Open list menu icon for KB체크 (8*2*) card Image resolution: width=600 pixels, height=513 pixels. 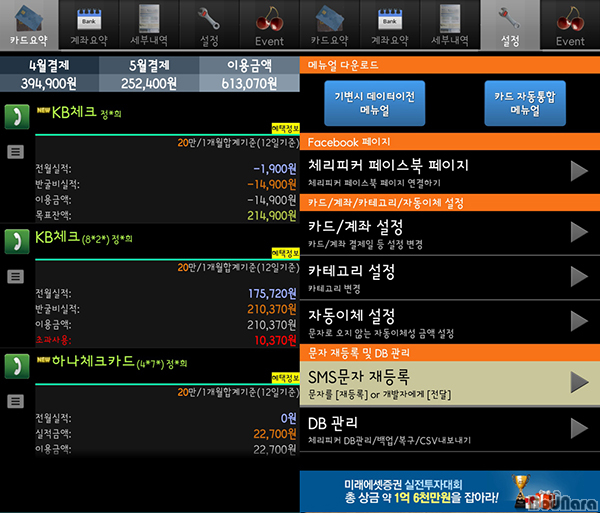[x=16, y=277]
